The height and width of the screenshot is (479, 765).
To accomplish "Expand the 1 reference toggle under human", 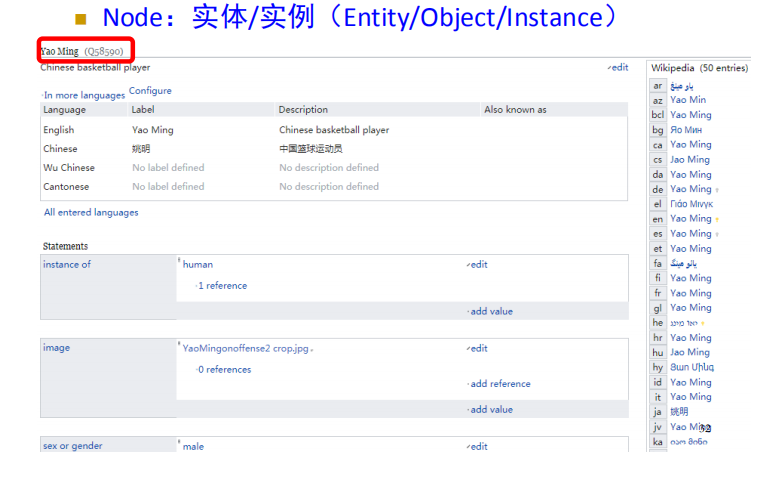I will pyautogui.click(x=222, y=285).
